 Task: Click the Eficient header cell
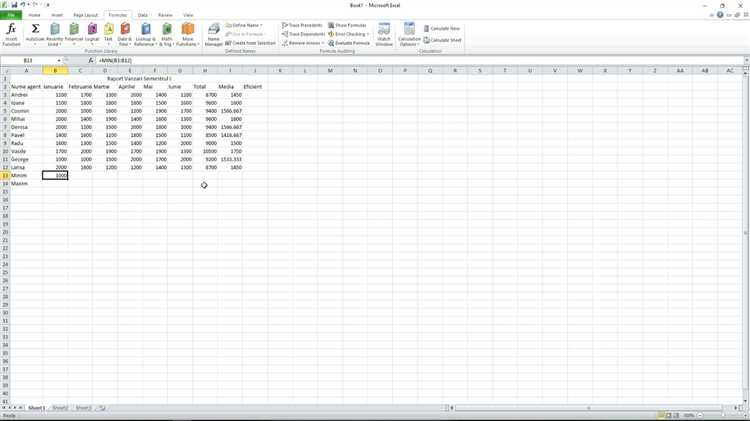[255, 87]
